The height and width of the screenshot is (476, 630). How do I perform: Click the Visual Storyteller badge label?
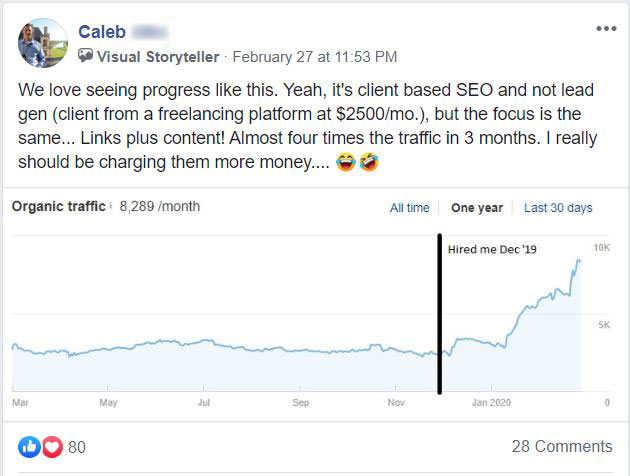(158, 57)
